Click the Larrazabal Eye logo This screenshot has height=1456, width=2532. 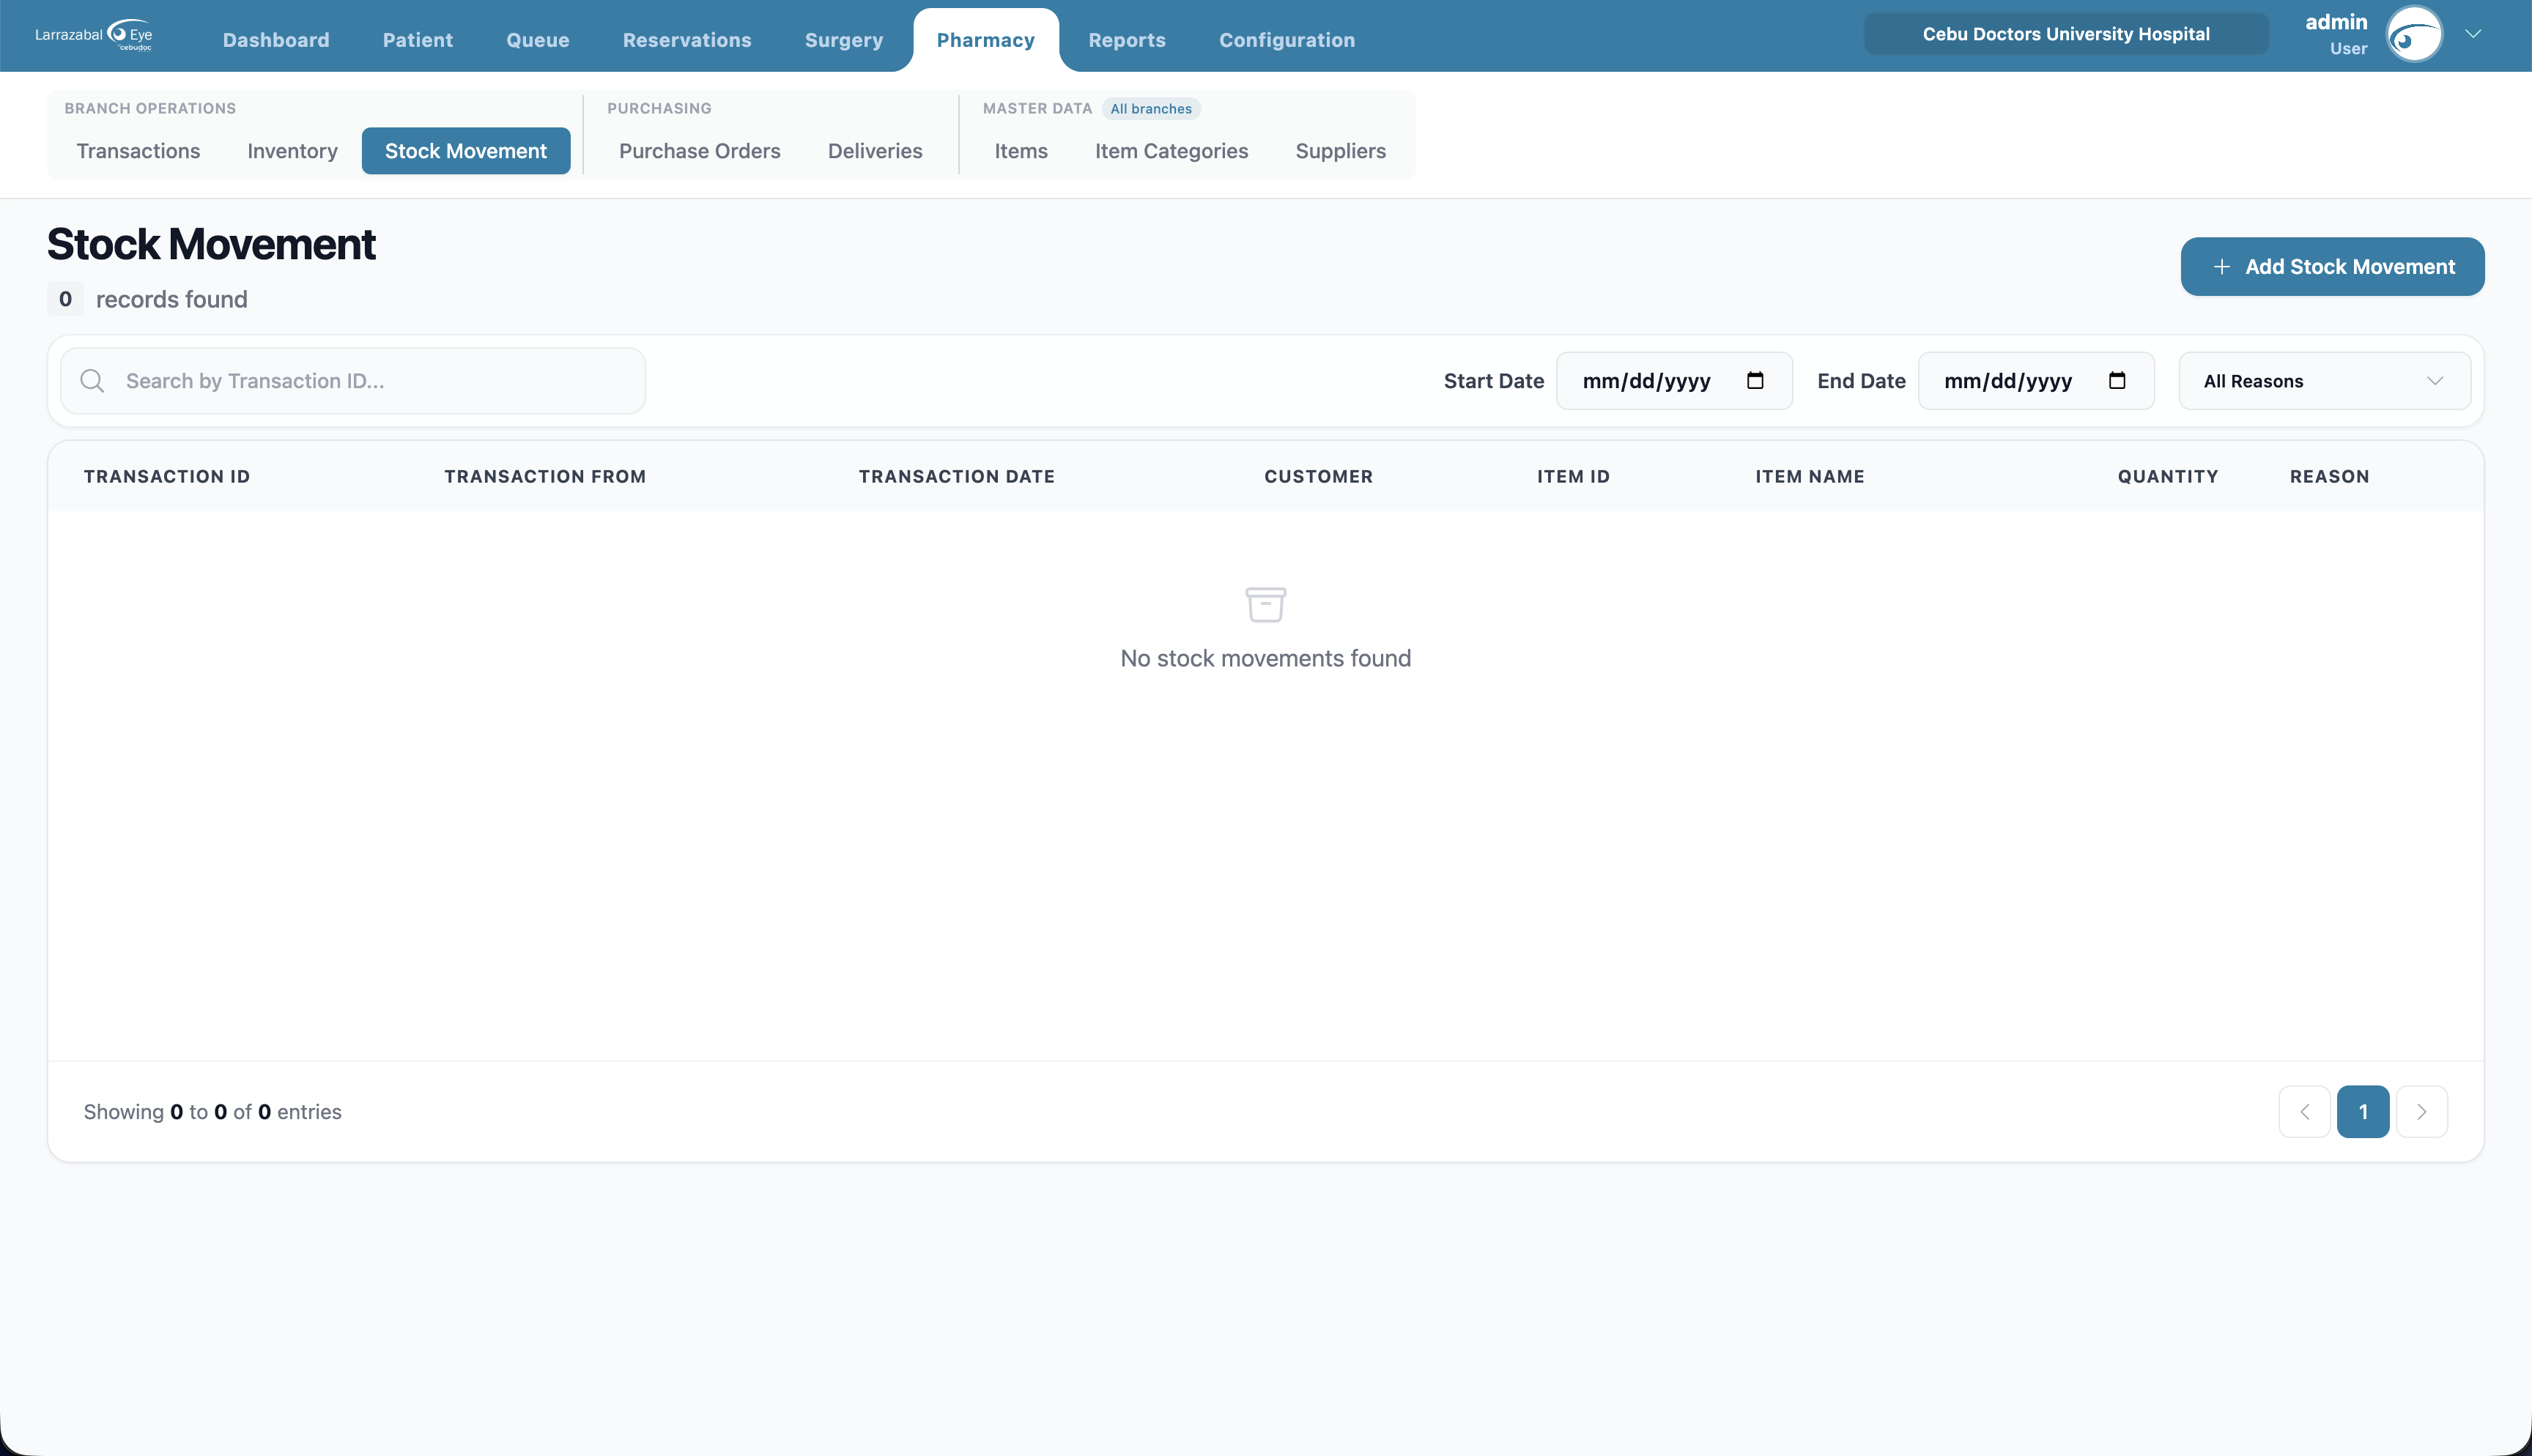pyautogui.click(x=94, y=35)
